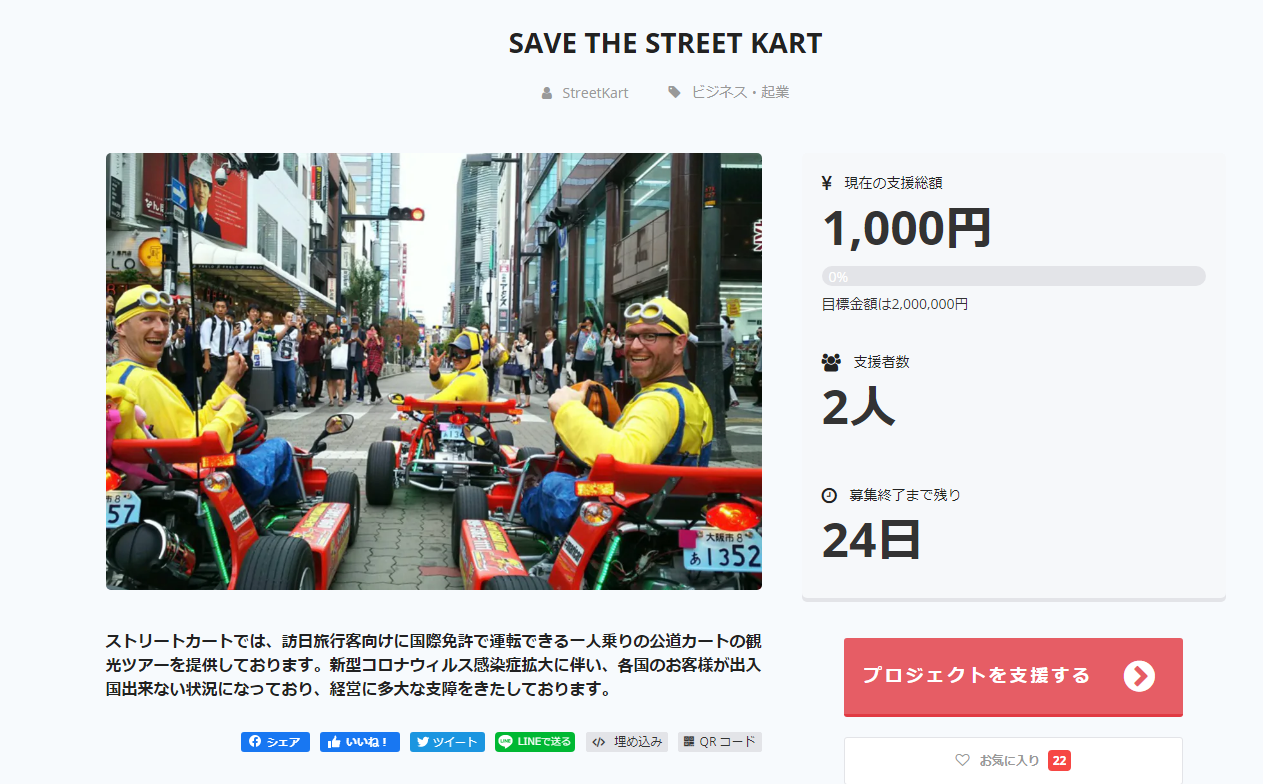1263x784 pixels.
Task: Open the 埋め込み embed code option
Action: click(x=626, y=742)
